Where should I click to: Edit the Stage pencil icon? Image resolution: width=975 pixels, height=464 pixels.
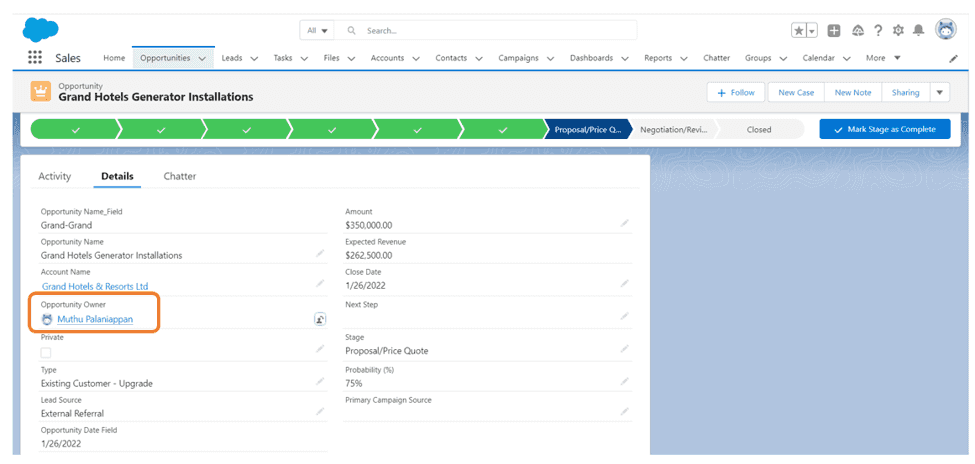coord(624,348)
